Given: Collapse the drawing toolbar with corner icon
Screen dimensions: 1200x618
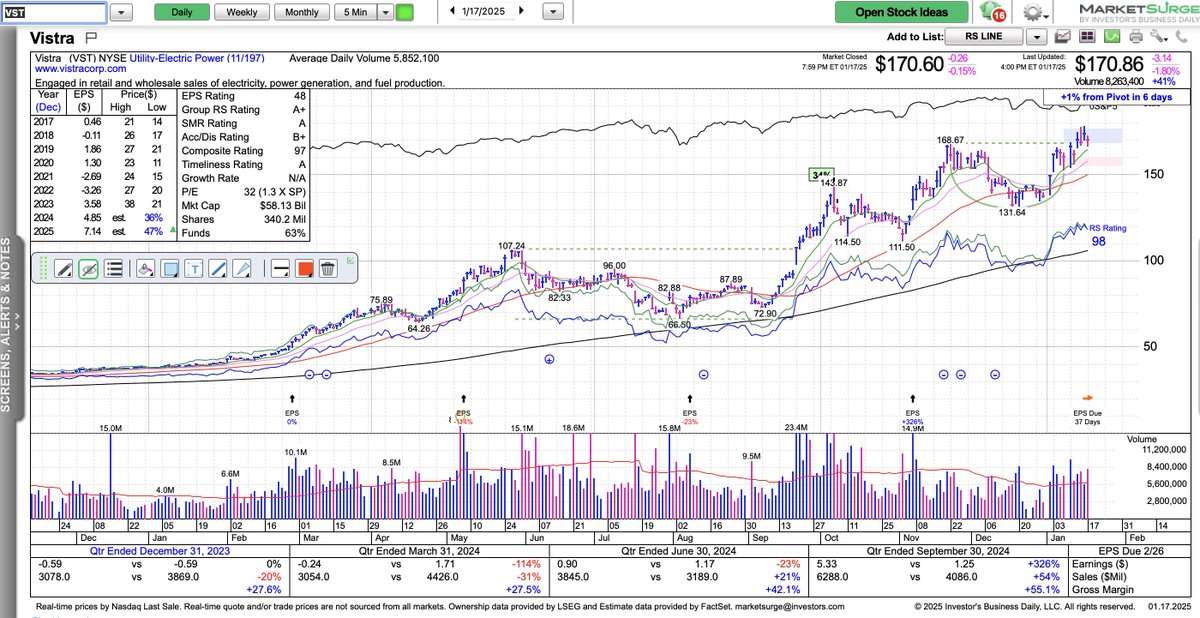Looking at the screenshot, I should pyautogui.click(x=349, y=259).
